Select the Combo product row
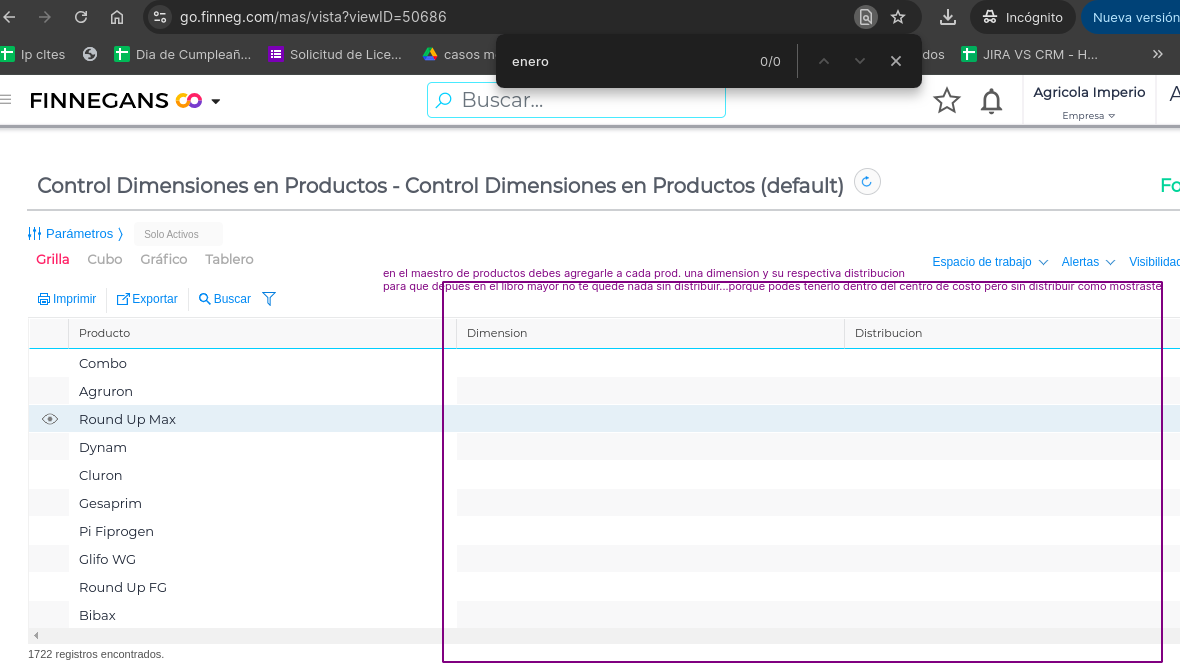This screenshot has height=667, width=1180. pos(604,364)
